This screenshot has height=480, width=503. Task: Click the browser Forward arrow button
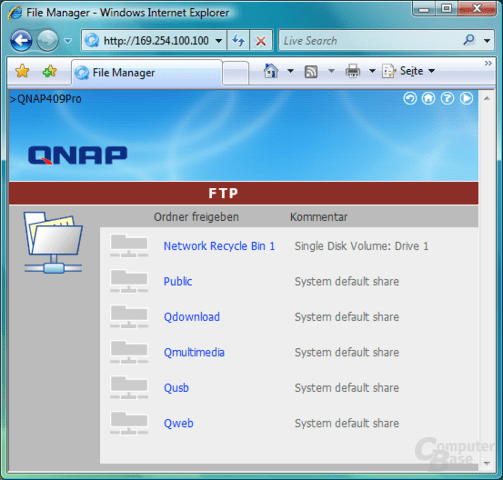(48, 41)
